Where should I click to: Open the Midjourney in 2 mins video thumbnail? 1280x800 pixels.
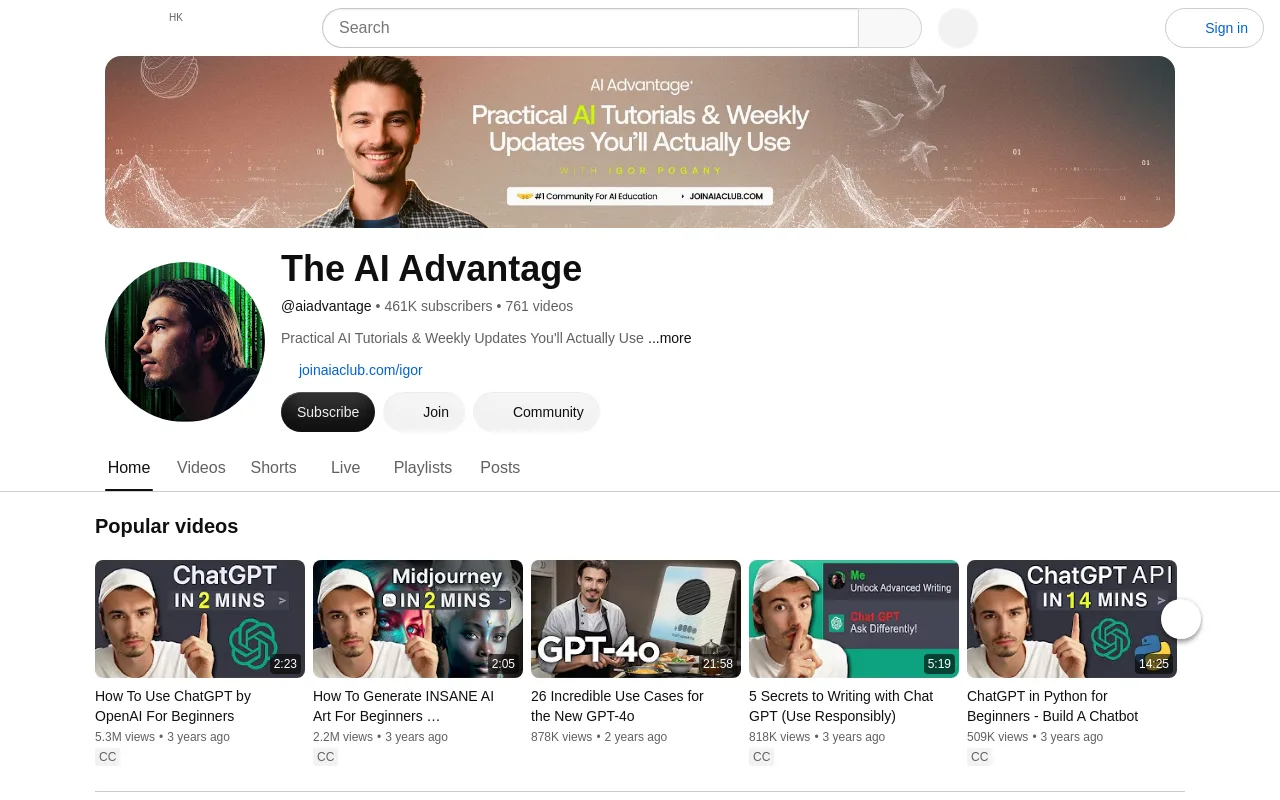(418, 619)
